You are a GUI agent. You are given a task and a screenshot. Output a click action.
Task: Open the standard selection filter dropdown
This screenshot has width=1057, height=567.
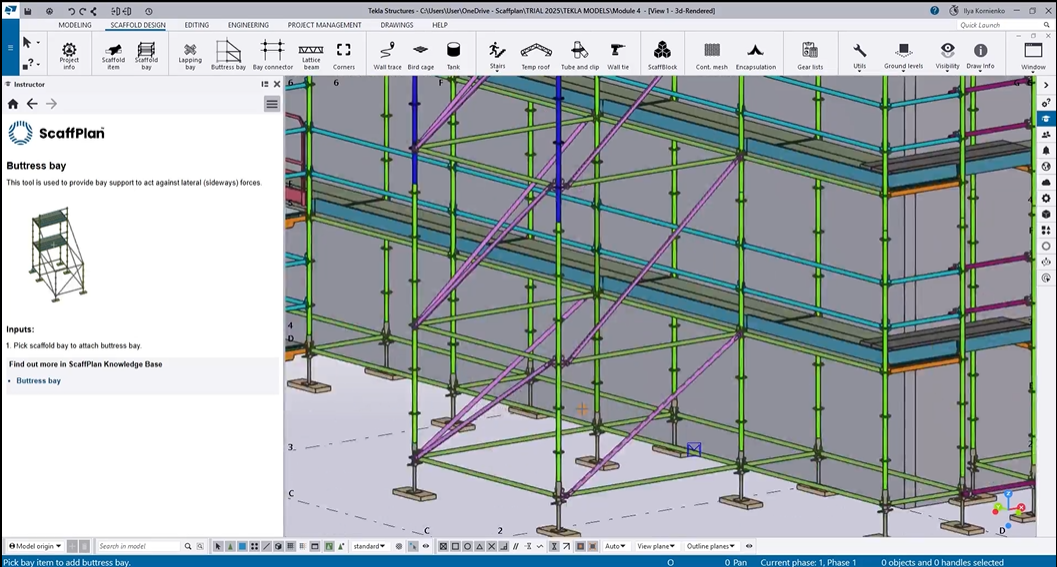369,546
